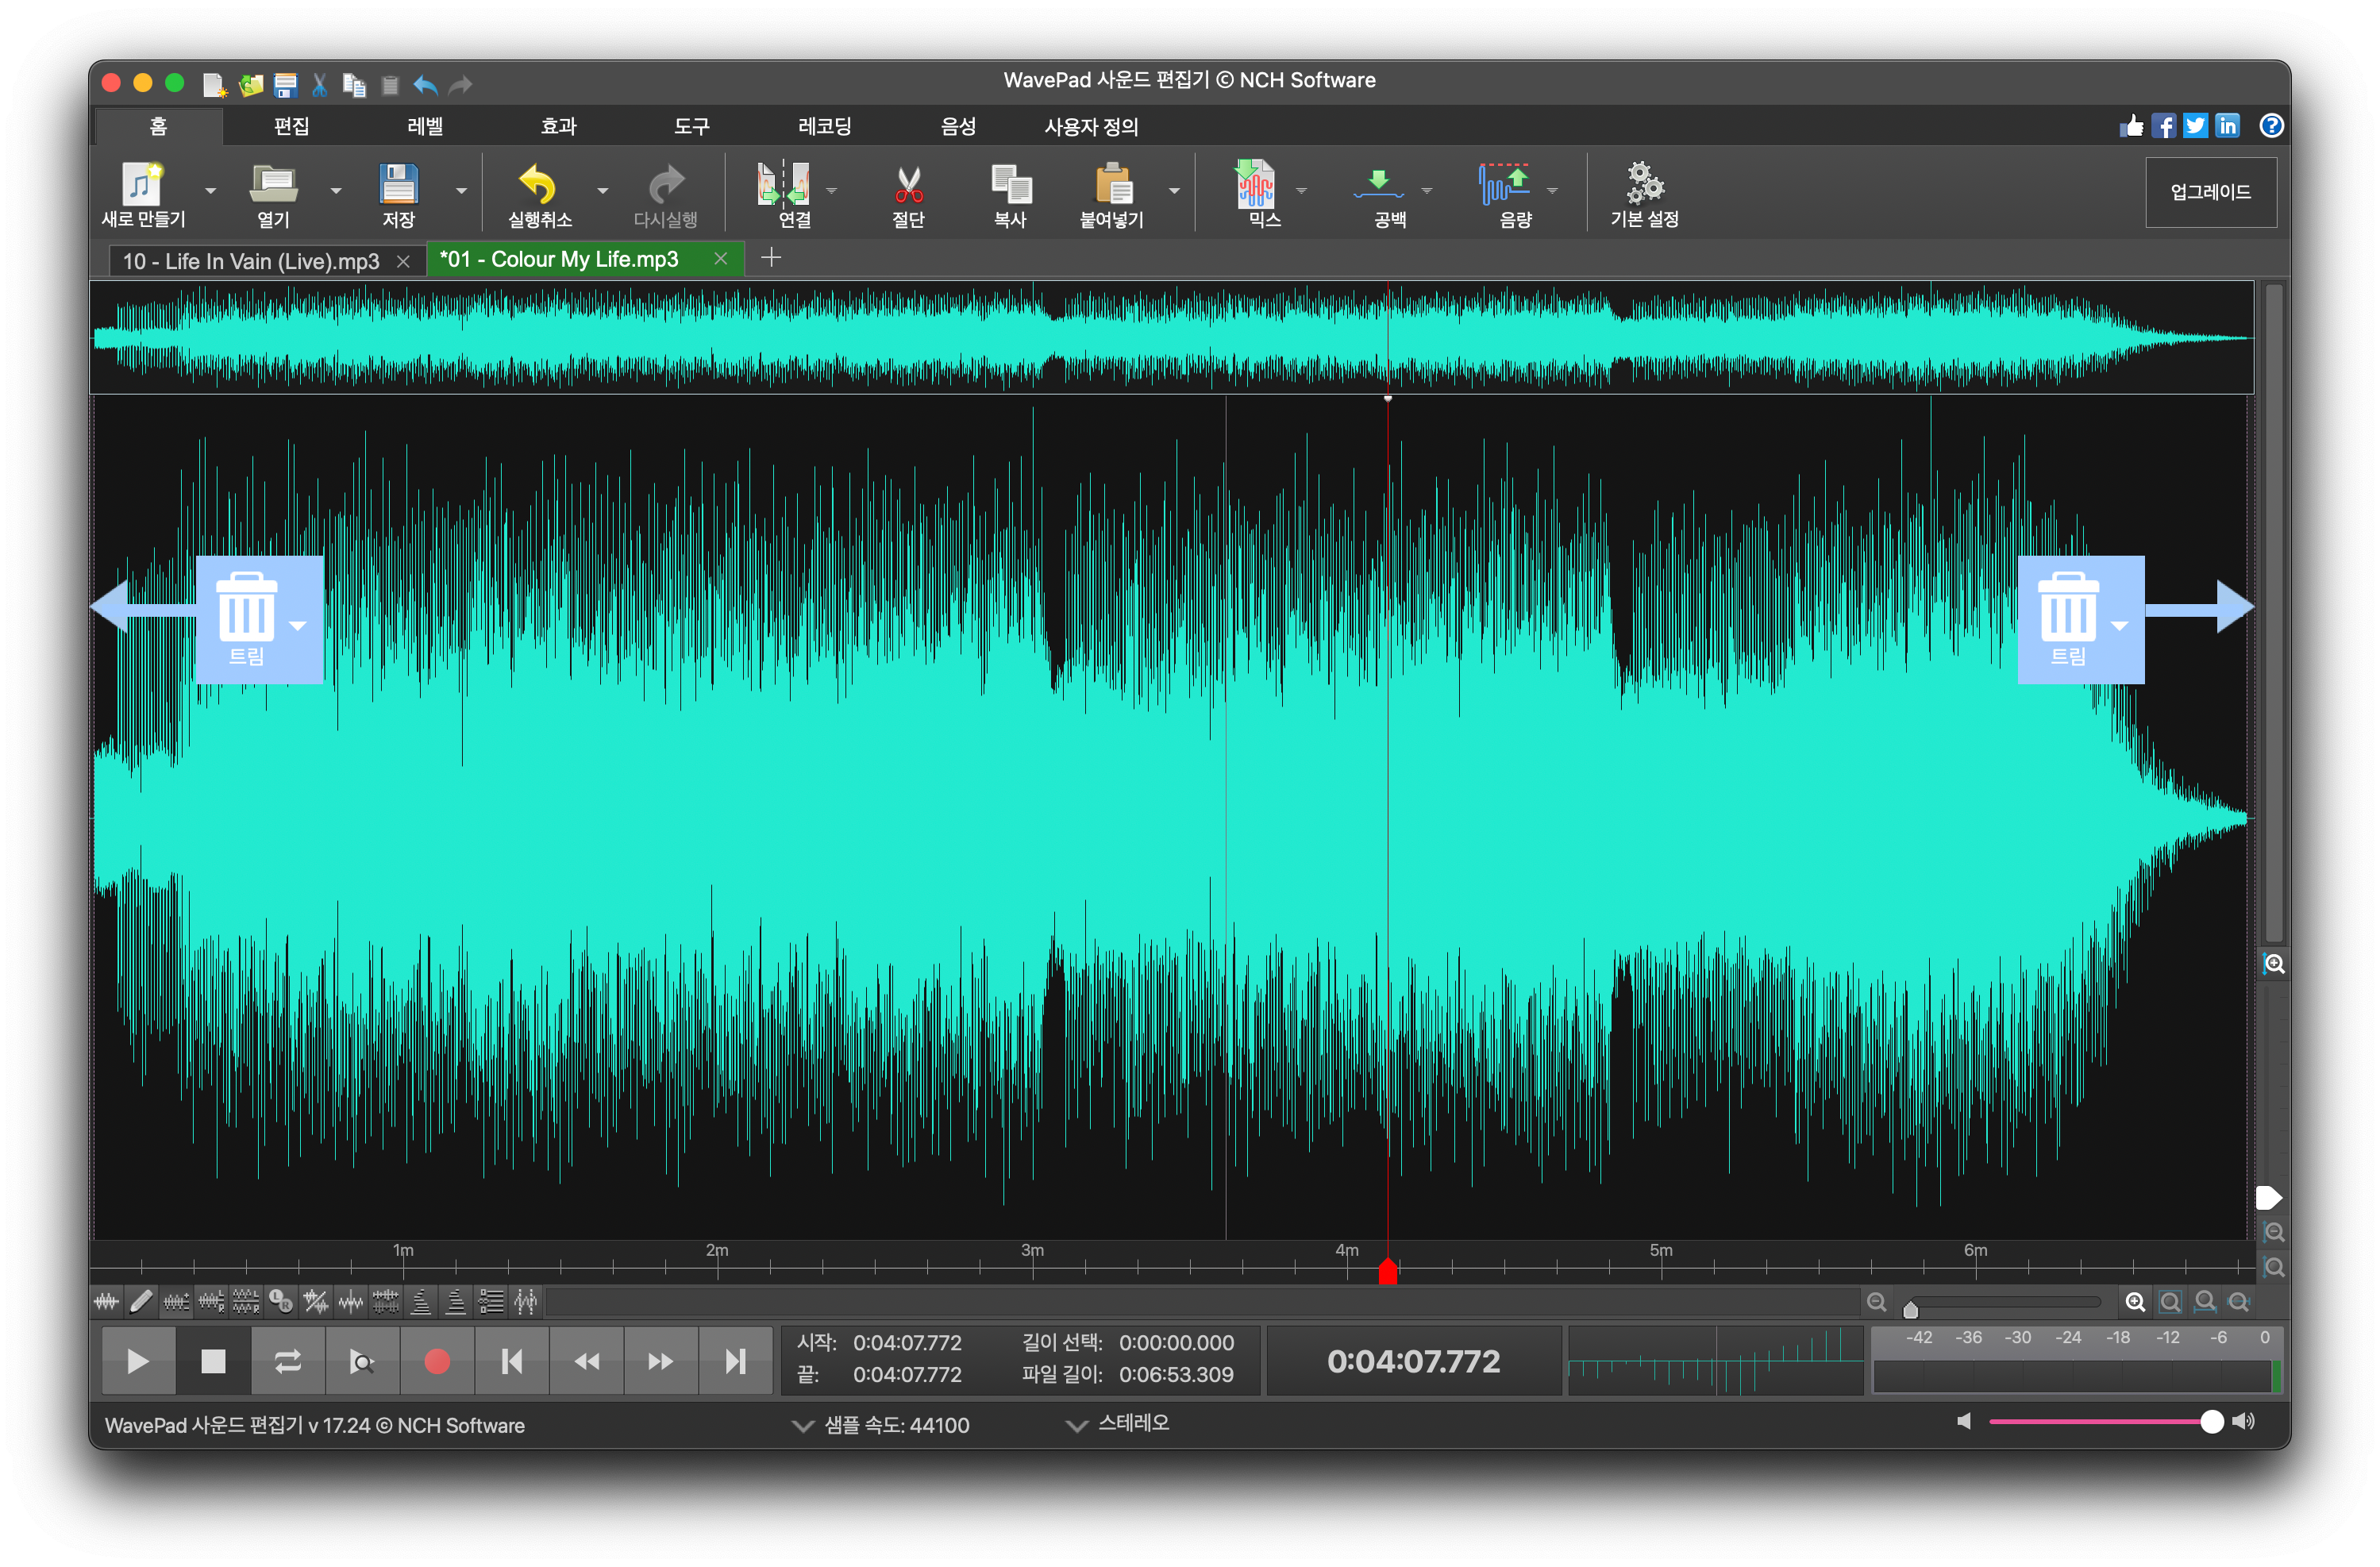
Task: Click the Facebook share icon
Action: [2164, 126]
